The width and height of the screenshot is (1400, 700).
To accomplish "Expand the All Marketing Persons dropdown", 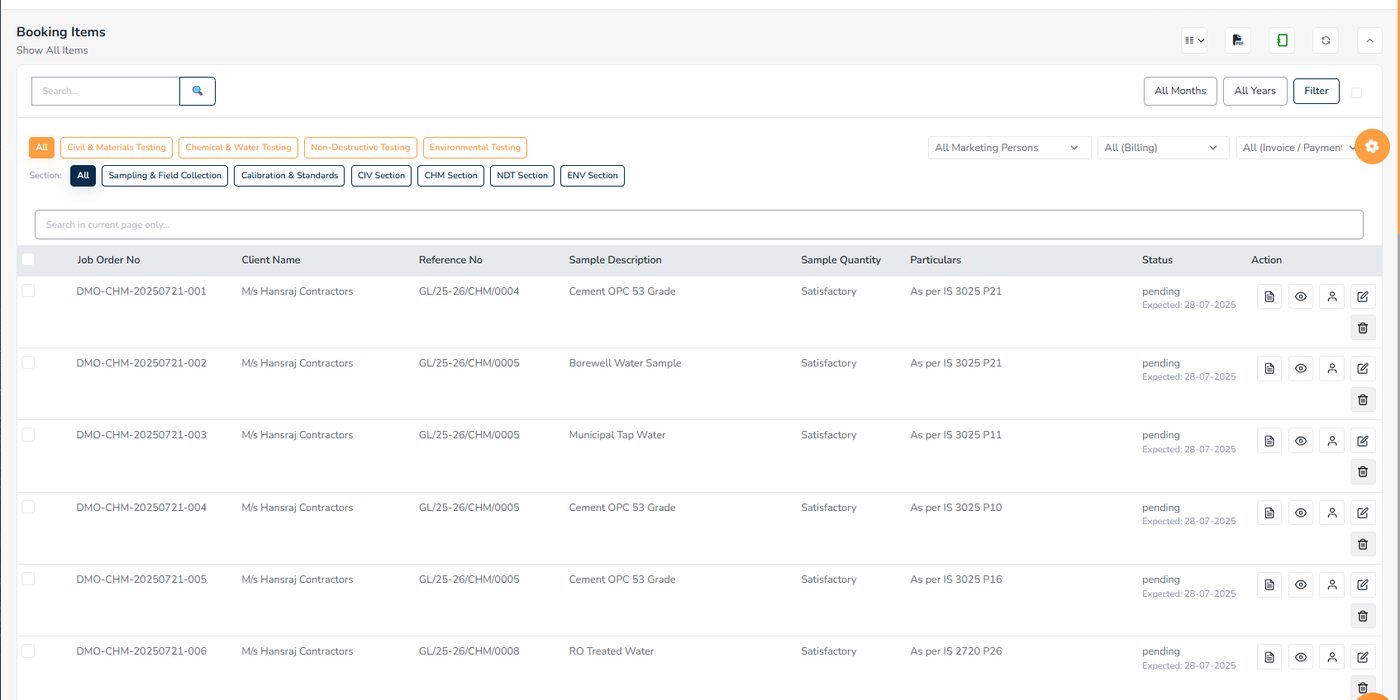I will pos(1010,148).
